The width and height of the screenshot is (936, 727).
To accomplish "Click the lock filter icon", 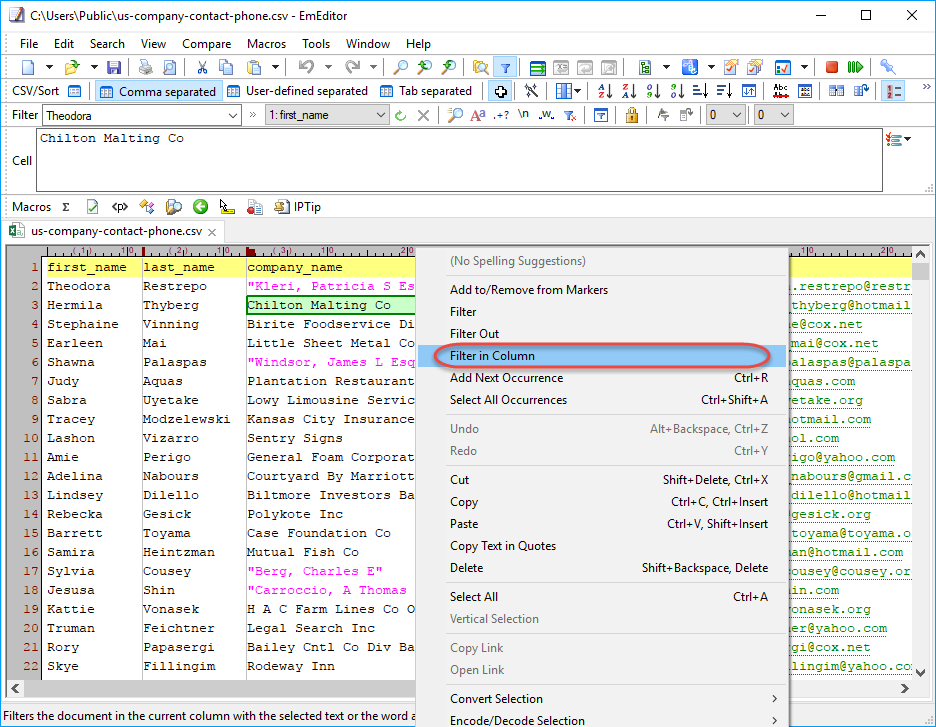I will 632,115.
